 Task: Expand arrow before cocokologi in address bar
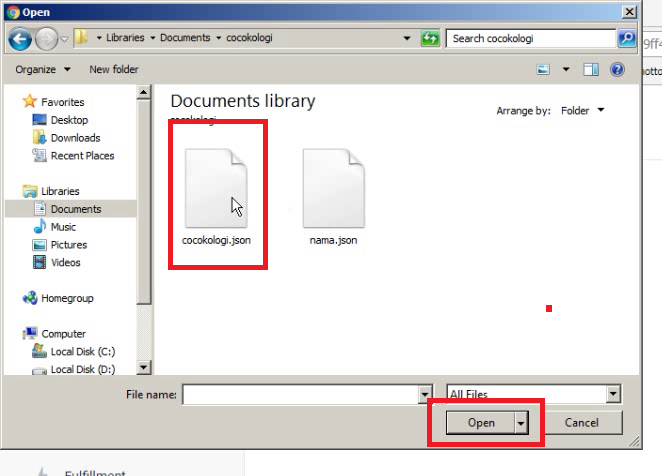point(219,38)
